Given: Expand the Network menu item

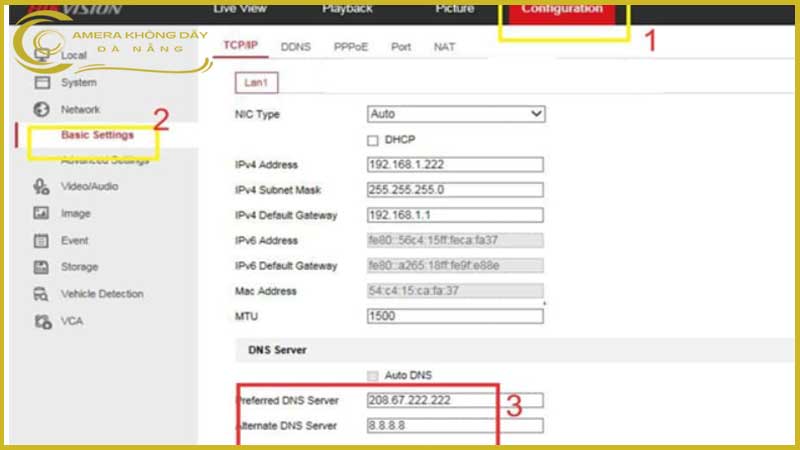Looking at the screenshot, I should tap(81, 110).
